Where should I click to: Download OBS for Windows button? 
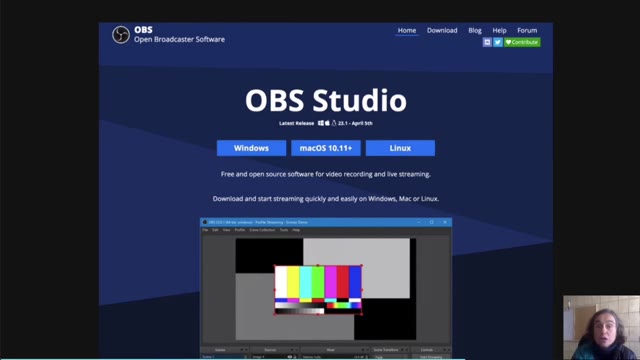coord(251,148)
